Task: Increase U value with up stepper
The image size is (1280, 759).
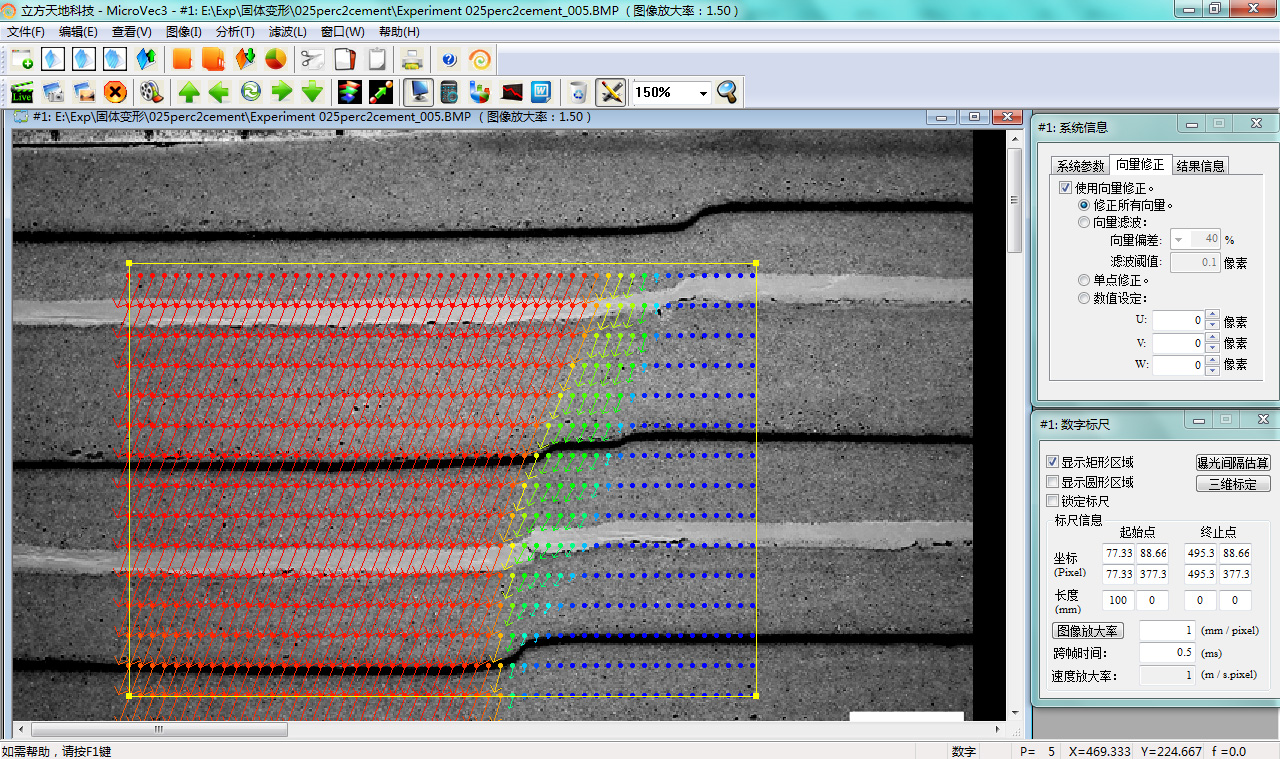Action: pyautogui.click(x=1212, y=316)
